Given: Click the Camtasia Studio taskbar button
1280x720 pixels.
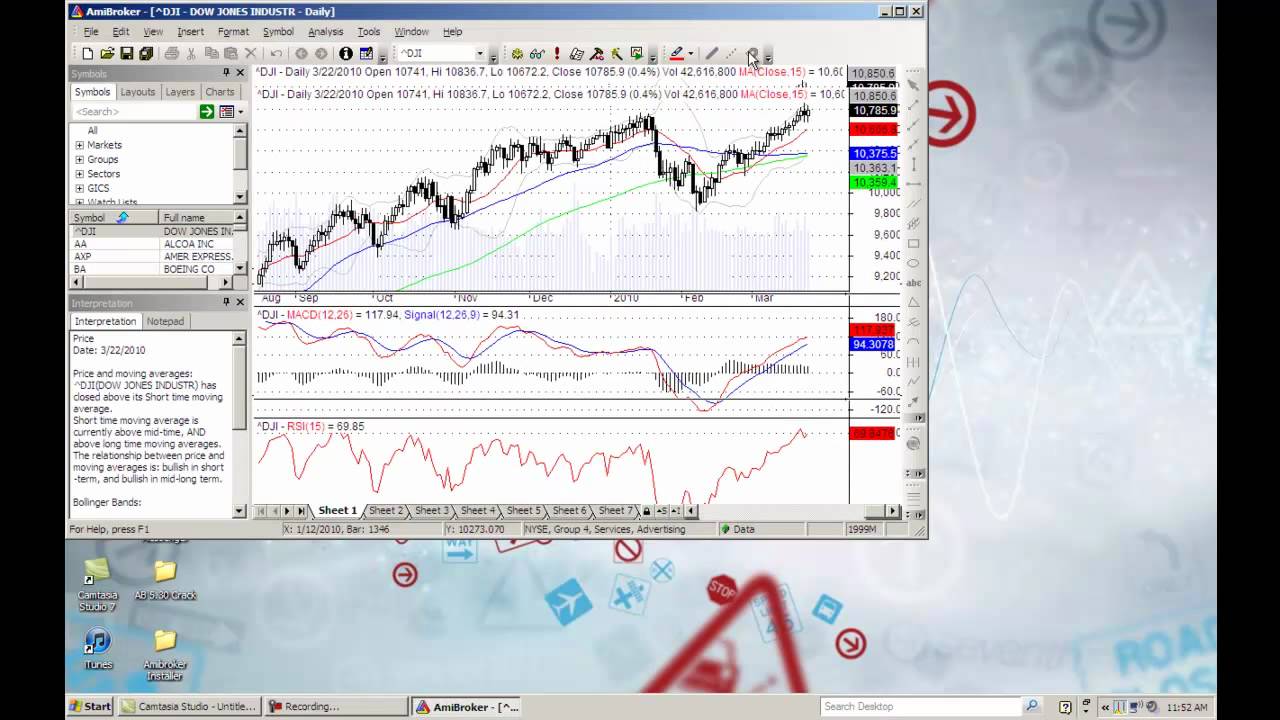Looking at the screenshot, I should click(x=189, y=706).
